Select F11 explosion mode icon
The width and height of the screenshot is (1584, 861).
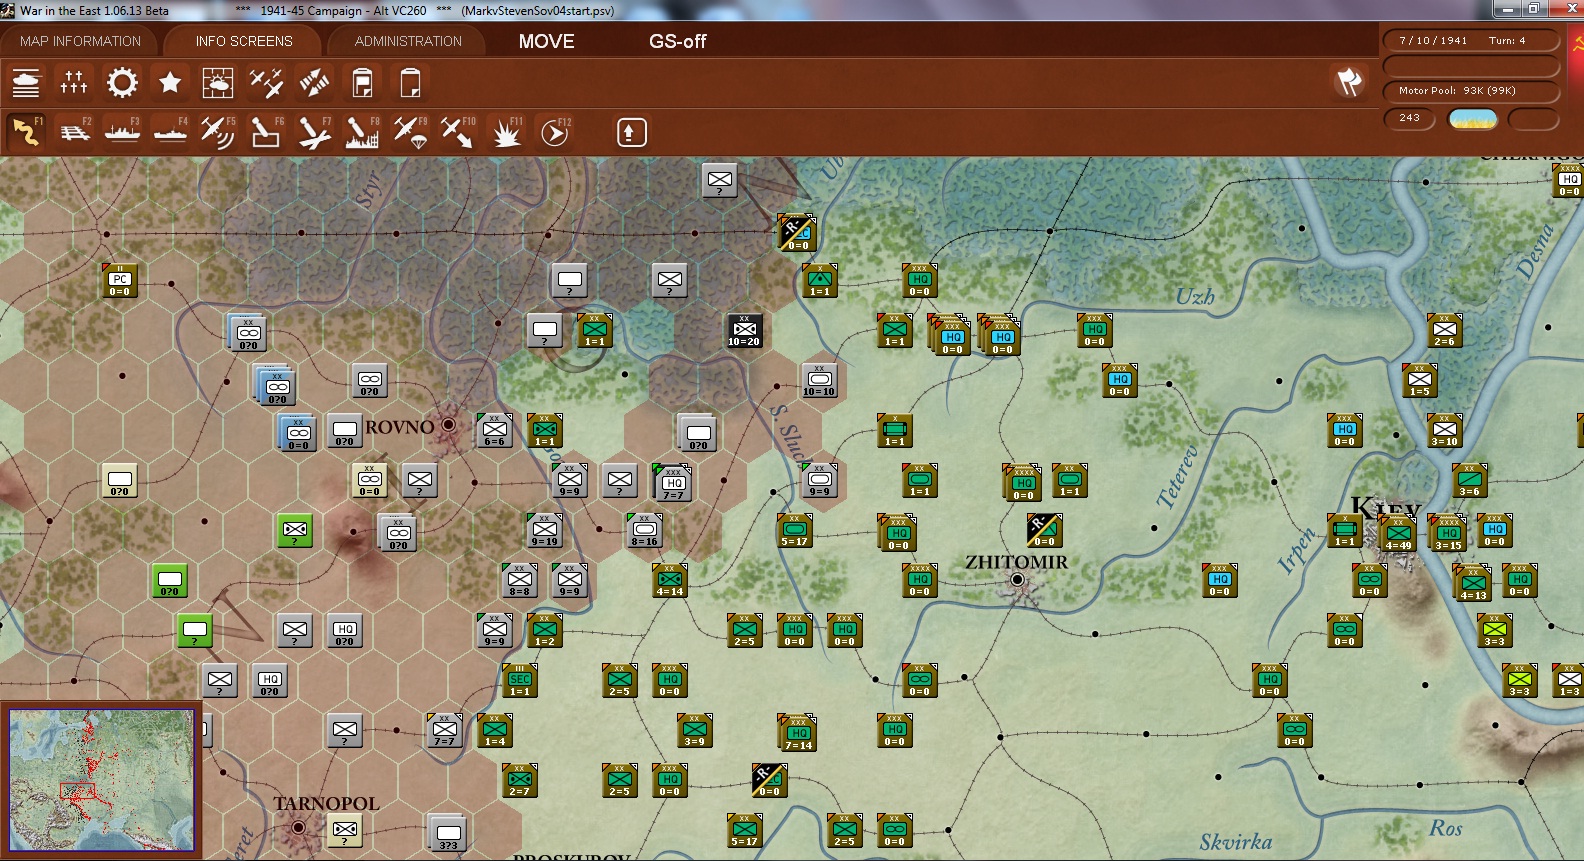click(x=506, y=132)
